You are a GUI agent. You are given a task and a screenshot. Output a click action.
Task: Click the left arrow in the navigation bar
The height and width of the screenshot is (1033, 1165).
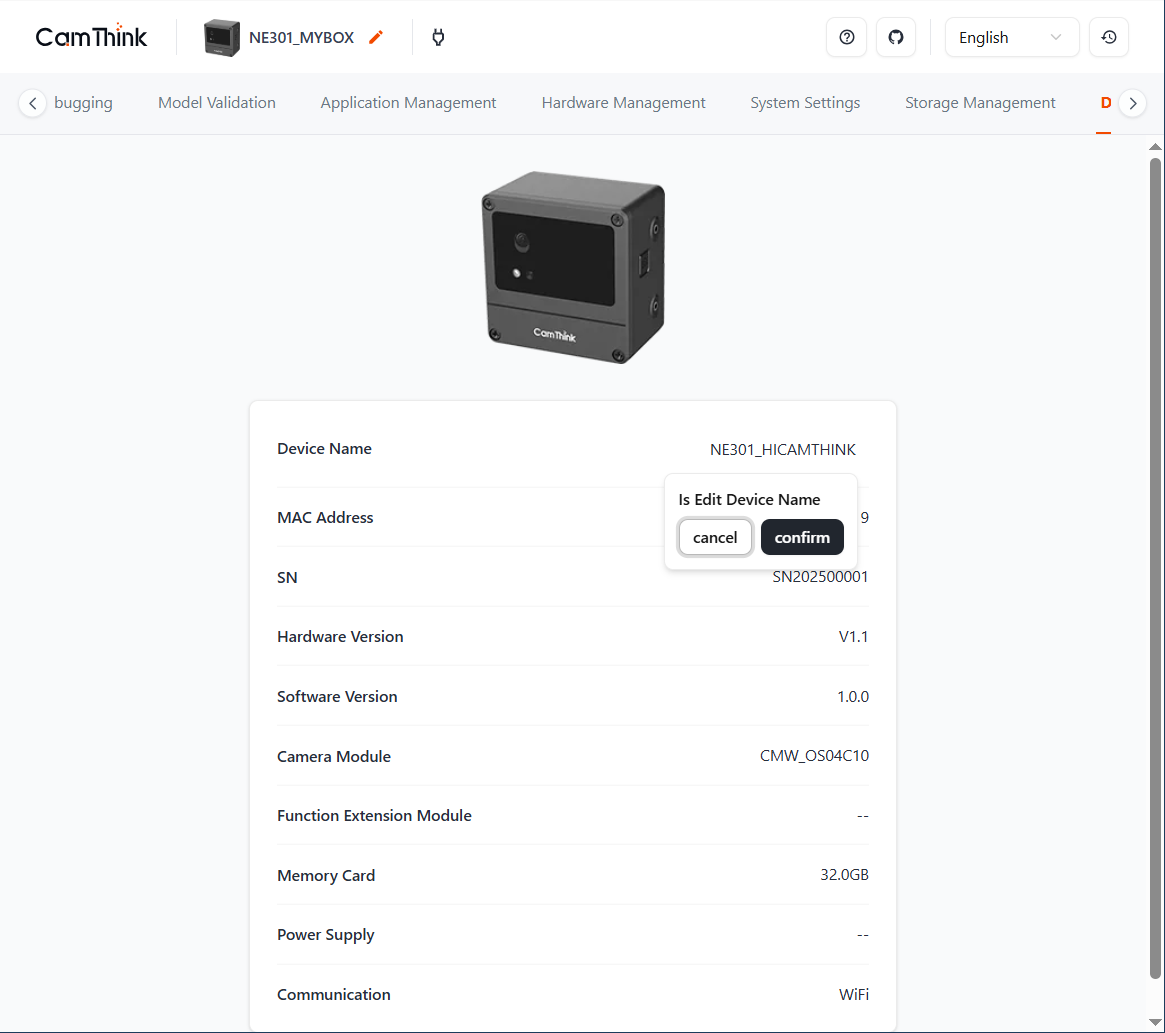[32, 103]
